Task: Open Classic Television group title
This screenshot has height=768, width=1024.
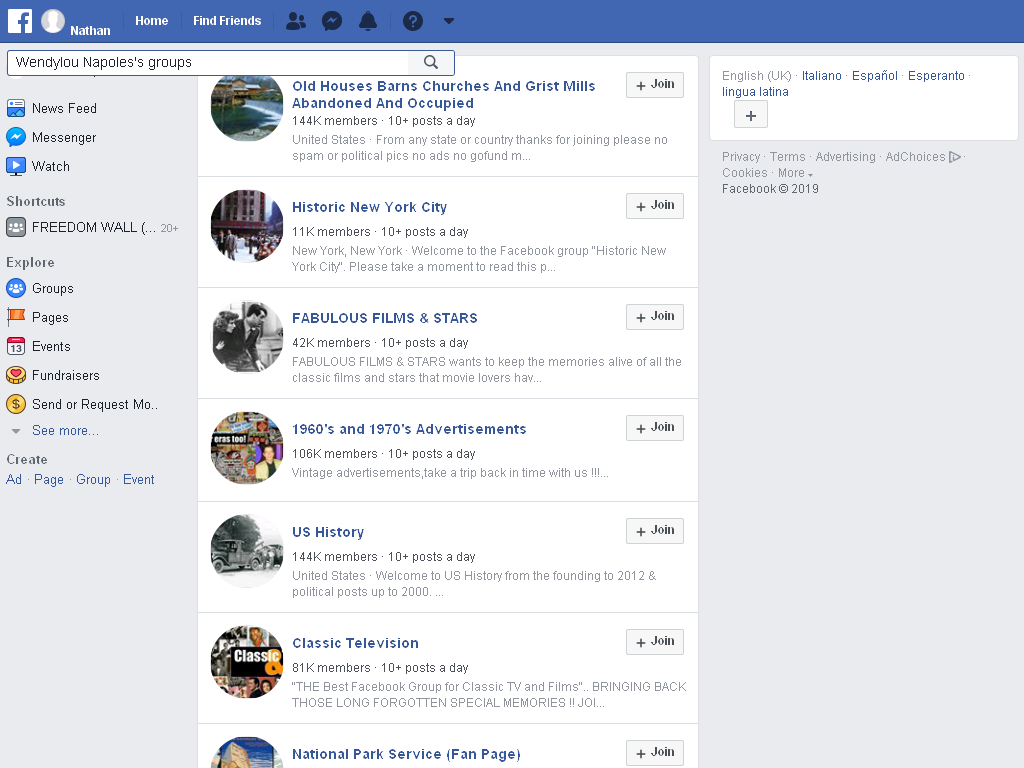Action: pos(355,643)
